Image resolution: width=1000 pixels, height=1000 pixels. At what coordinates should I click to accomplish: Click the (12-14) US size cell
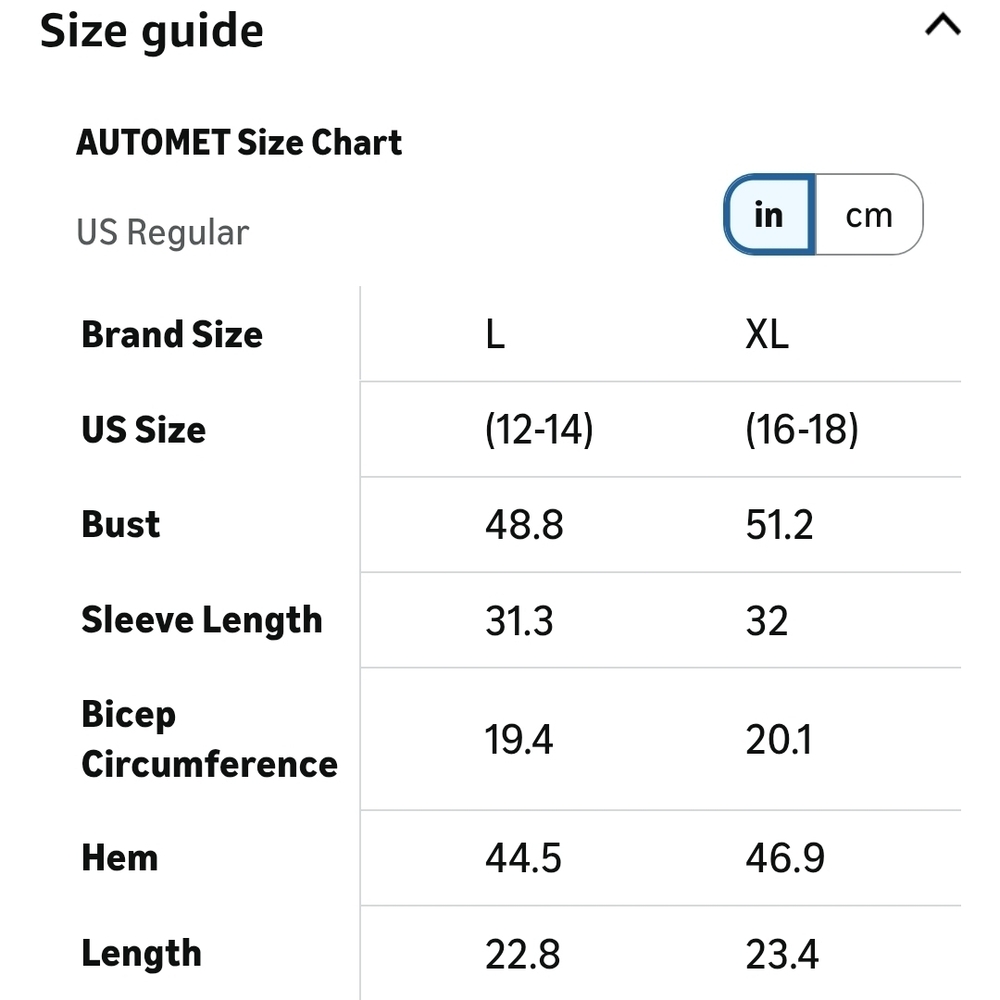(x=539, y=430)
